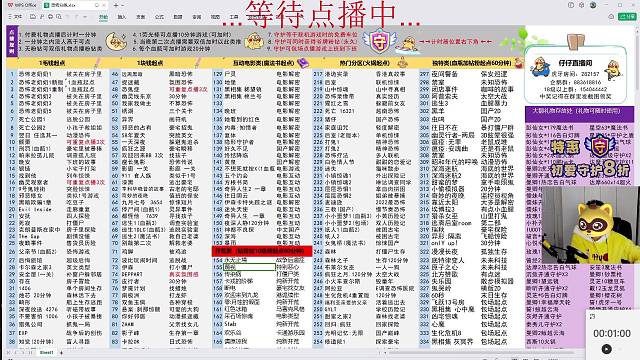Switch to the 工具 ribbon tab

point(234,17)
